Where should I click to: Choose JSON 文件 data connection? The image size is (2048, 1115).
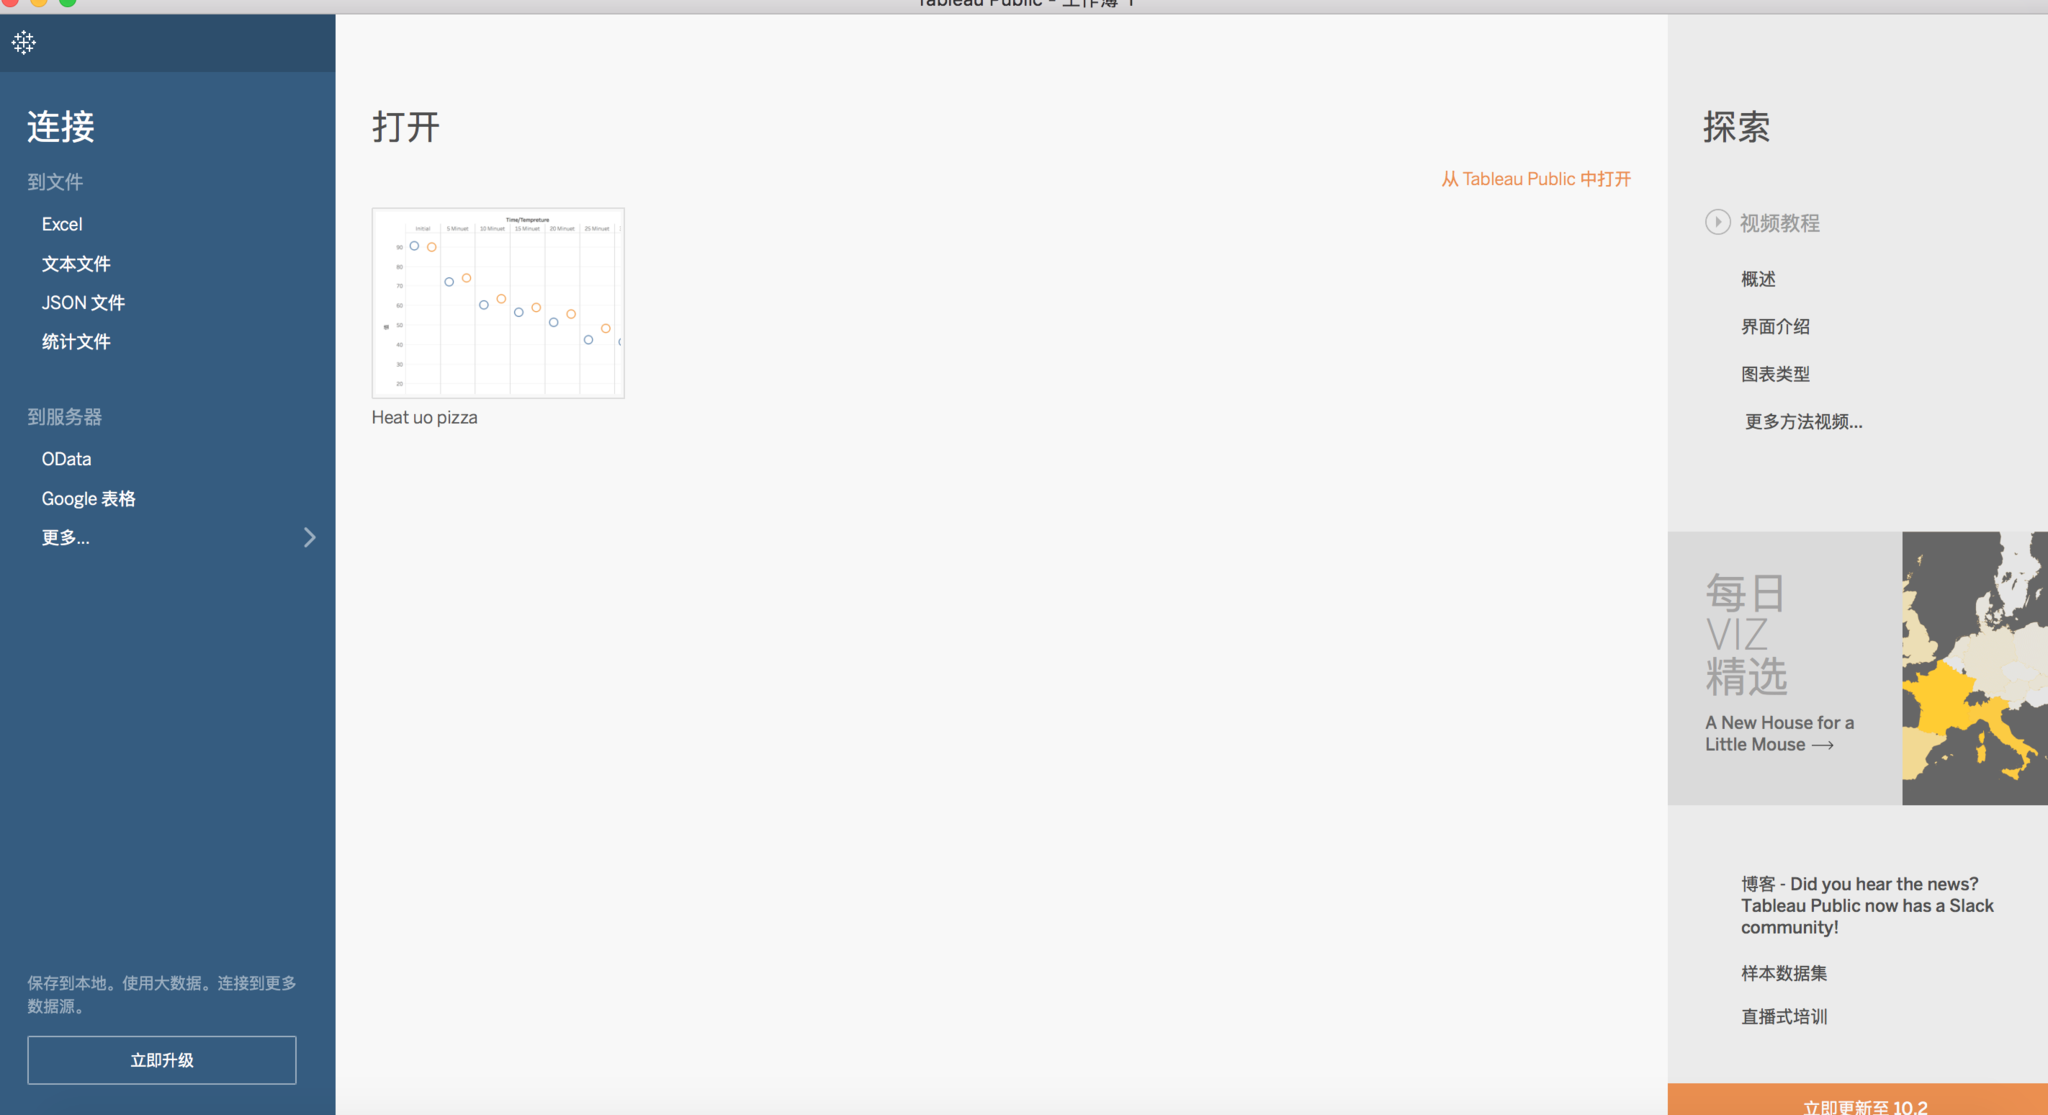coord(83,303)
